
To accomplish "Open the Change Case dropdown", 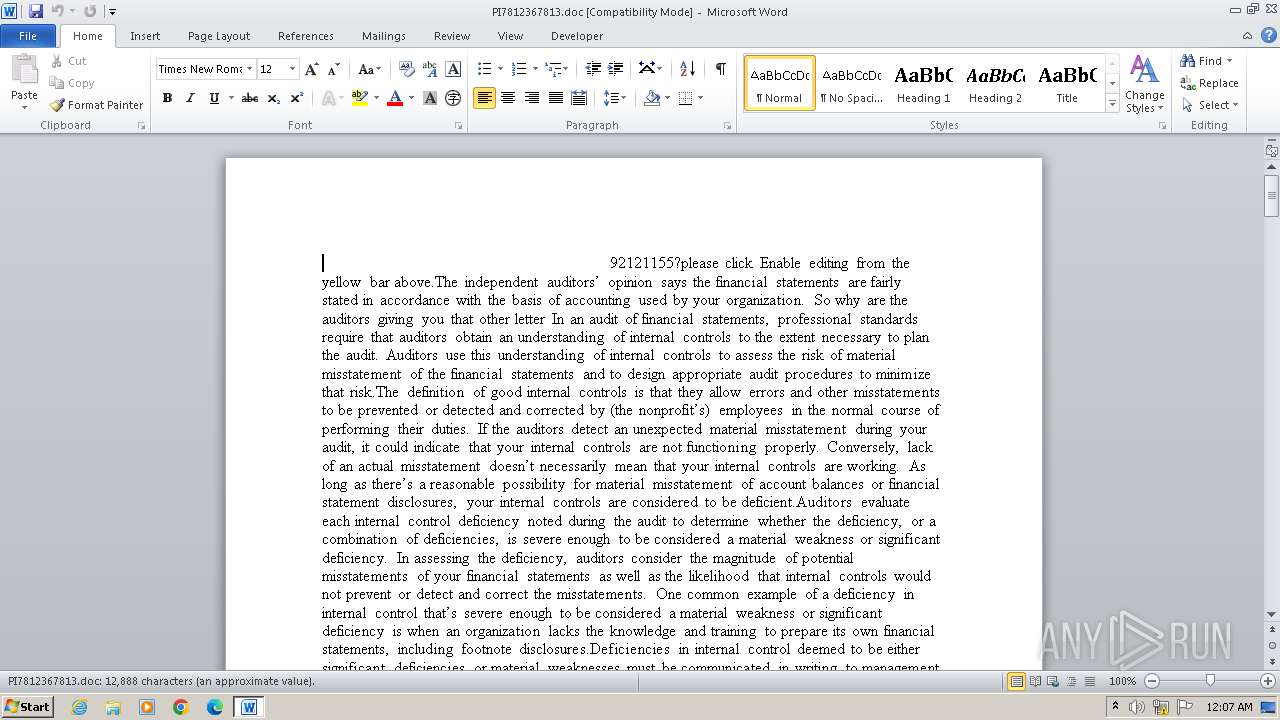I will pos(369,69).
